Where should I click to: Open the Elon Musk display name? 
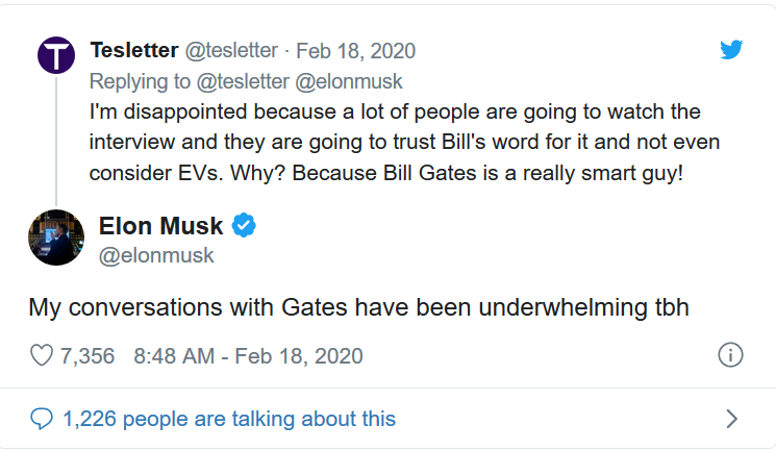(162, 226)
